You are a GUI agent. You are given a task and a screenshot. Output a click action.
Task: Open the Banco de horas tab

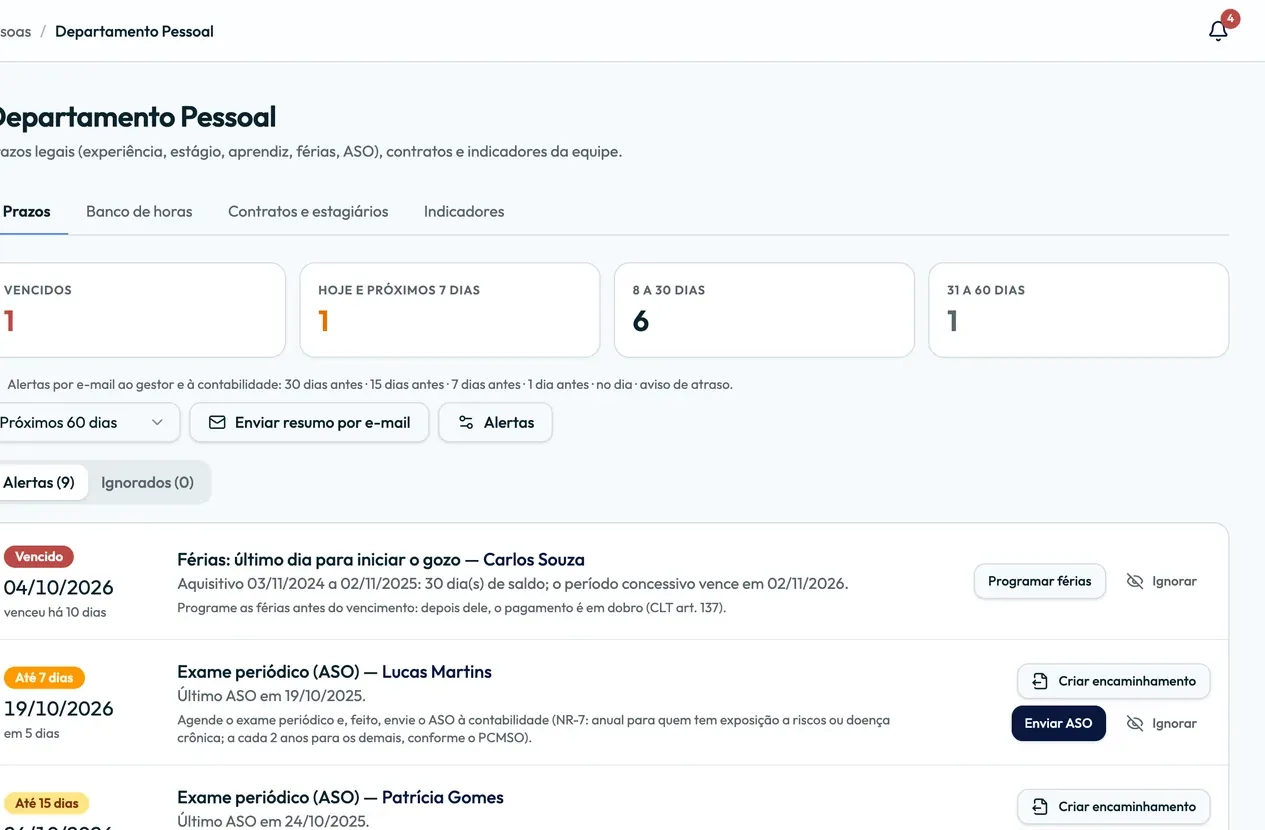pyautogui.click(x=139, y=212)
